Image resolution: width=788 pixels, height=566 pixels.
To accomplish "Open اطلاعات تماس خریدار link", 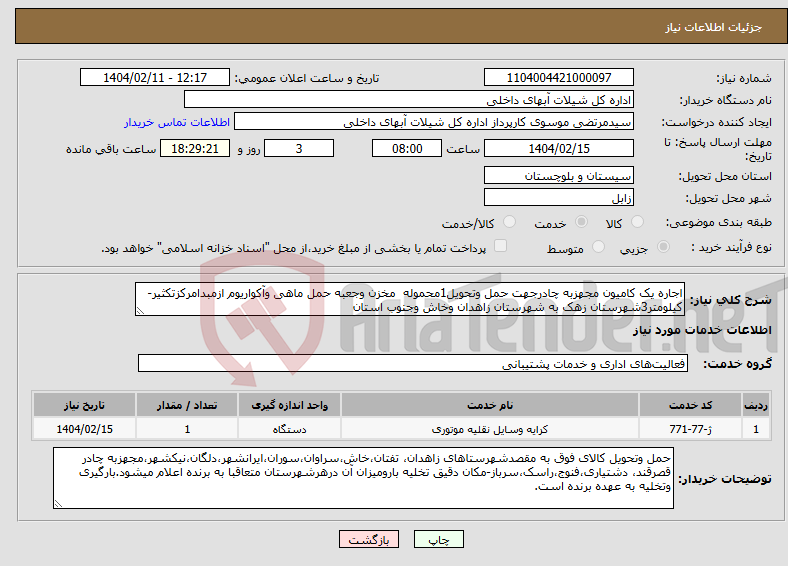I will (177, 122).
